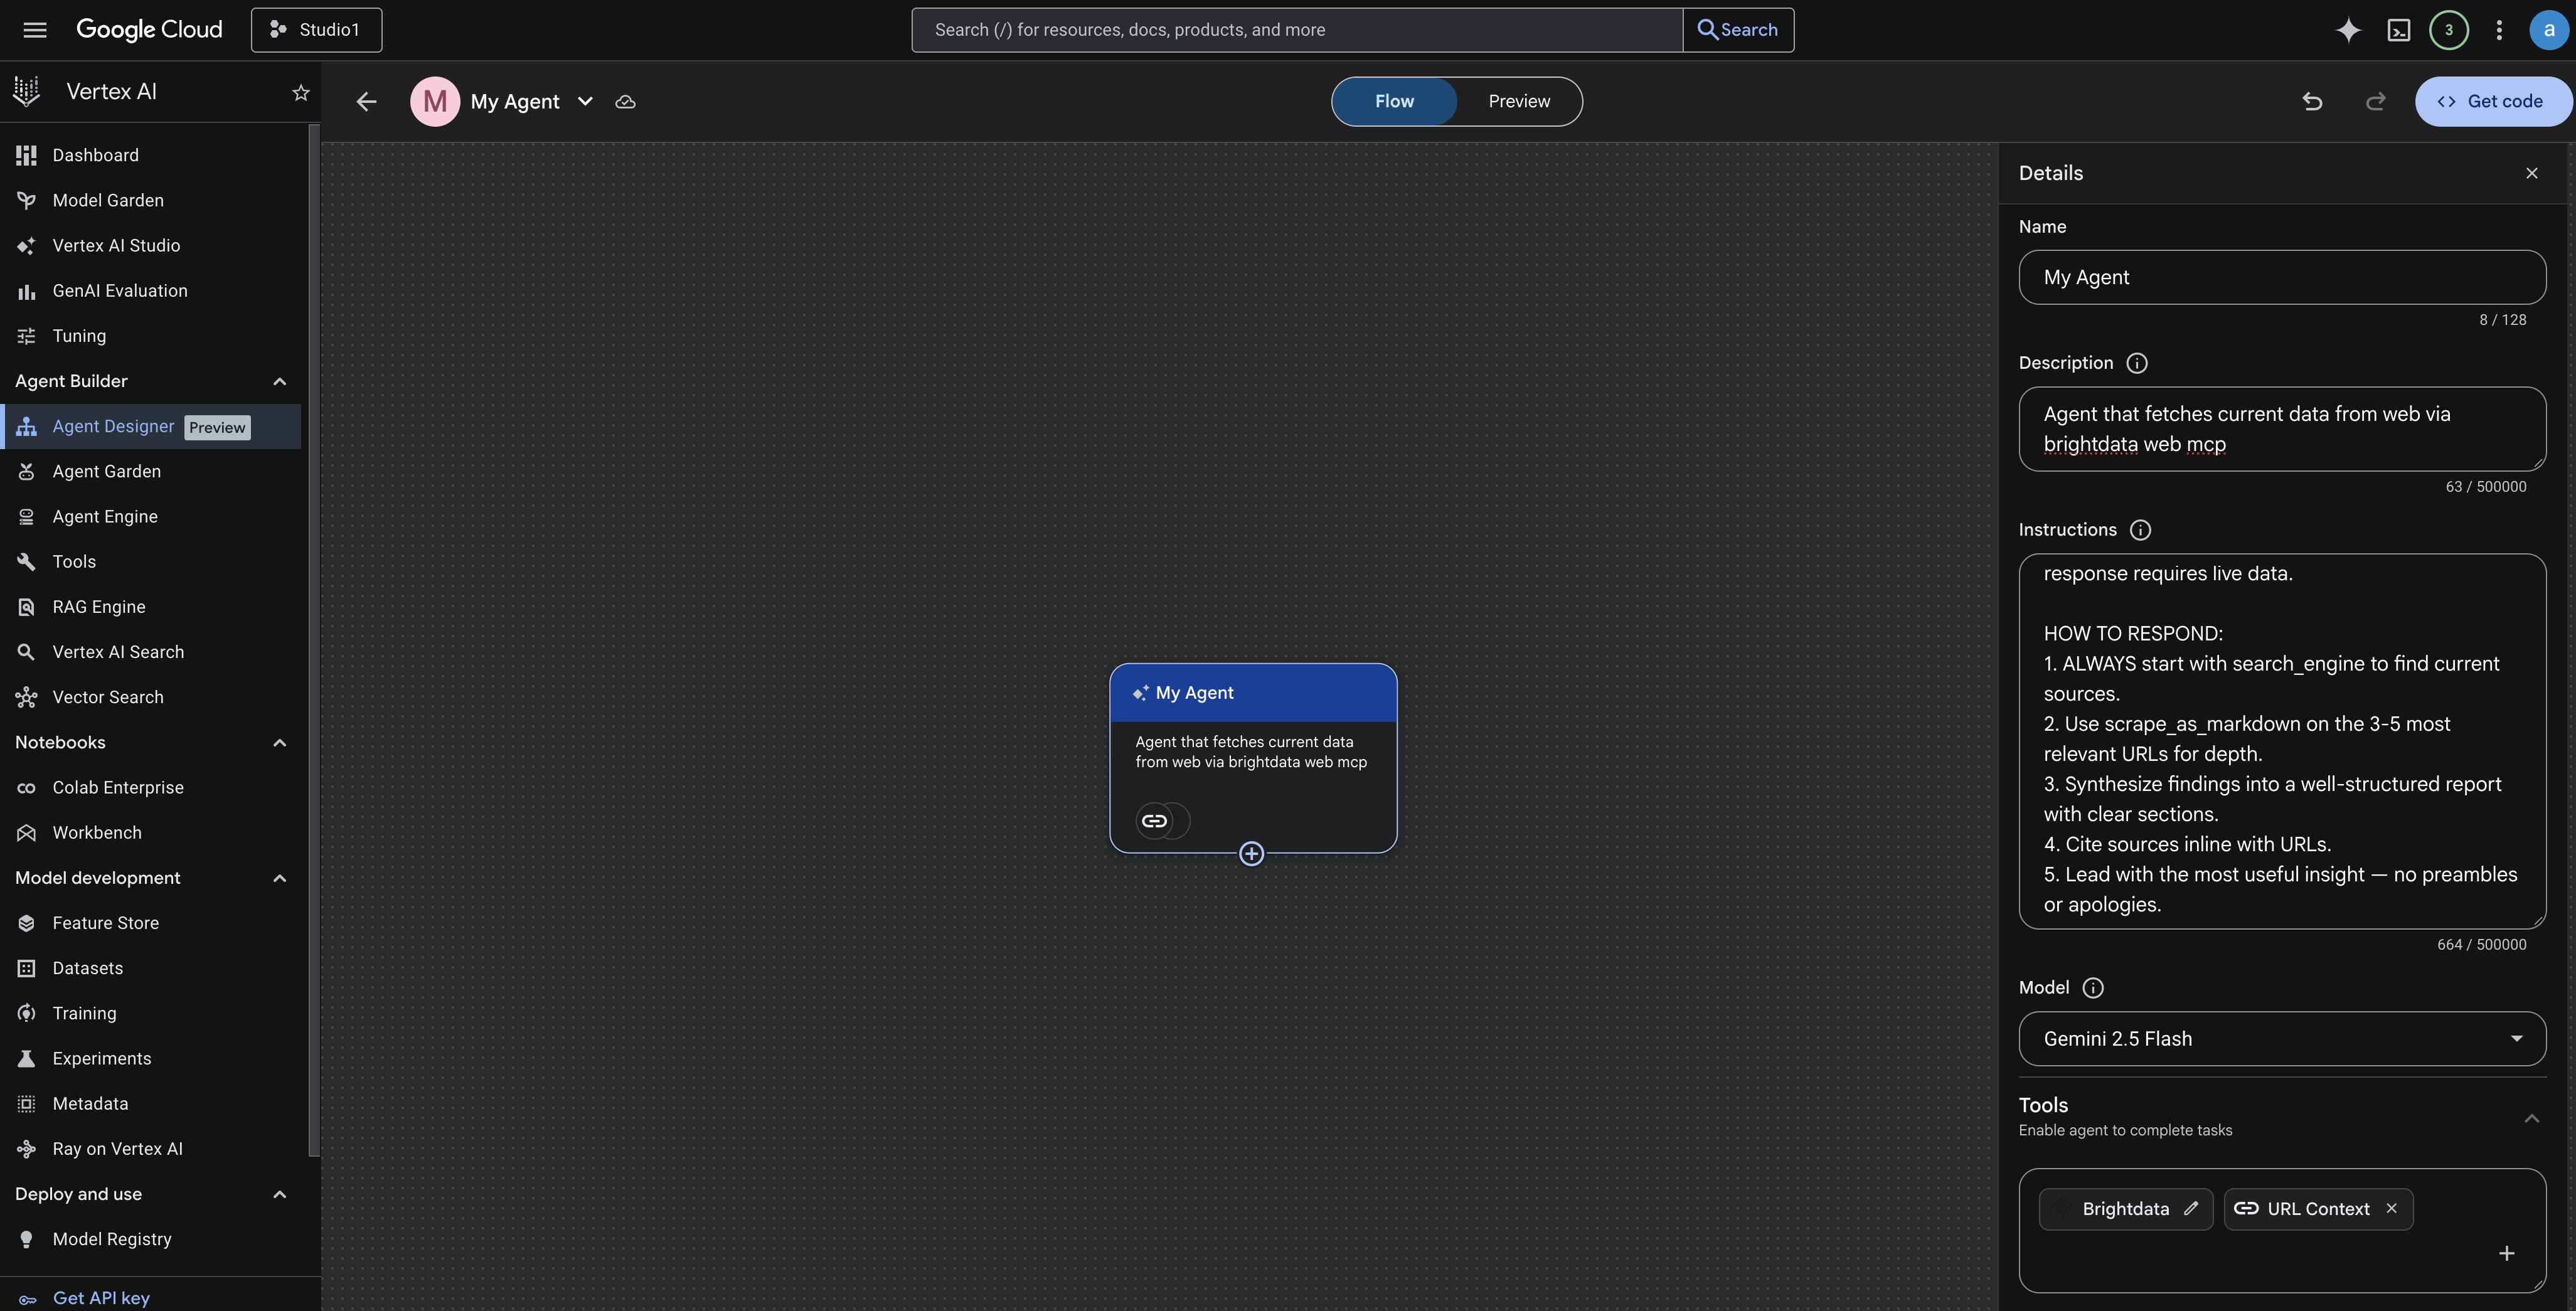The width and height of the screenshot is (2576, 1311).
Task: Open the Gemini 2.5 Flash model dropdown
Action: pyautogui.click(x=2518, y=1038)
